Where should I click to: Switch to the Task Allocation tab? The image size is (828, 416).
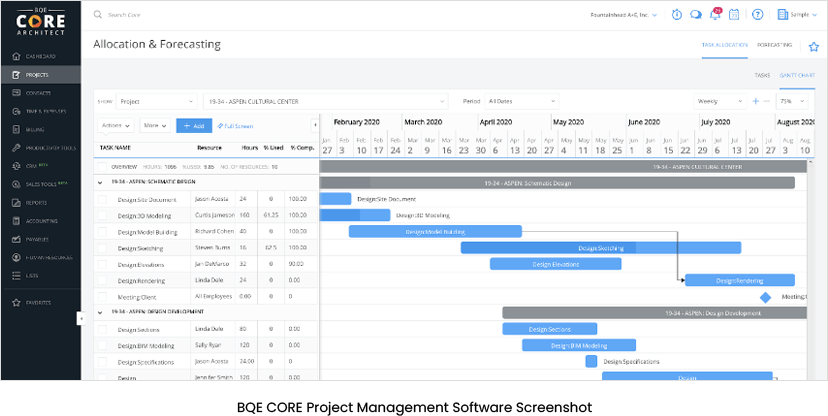[x=724, y=45]
